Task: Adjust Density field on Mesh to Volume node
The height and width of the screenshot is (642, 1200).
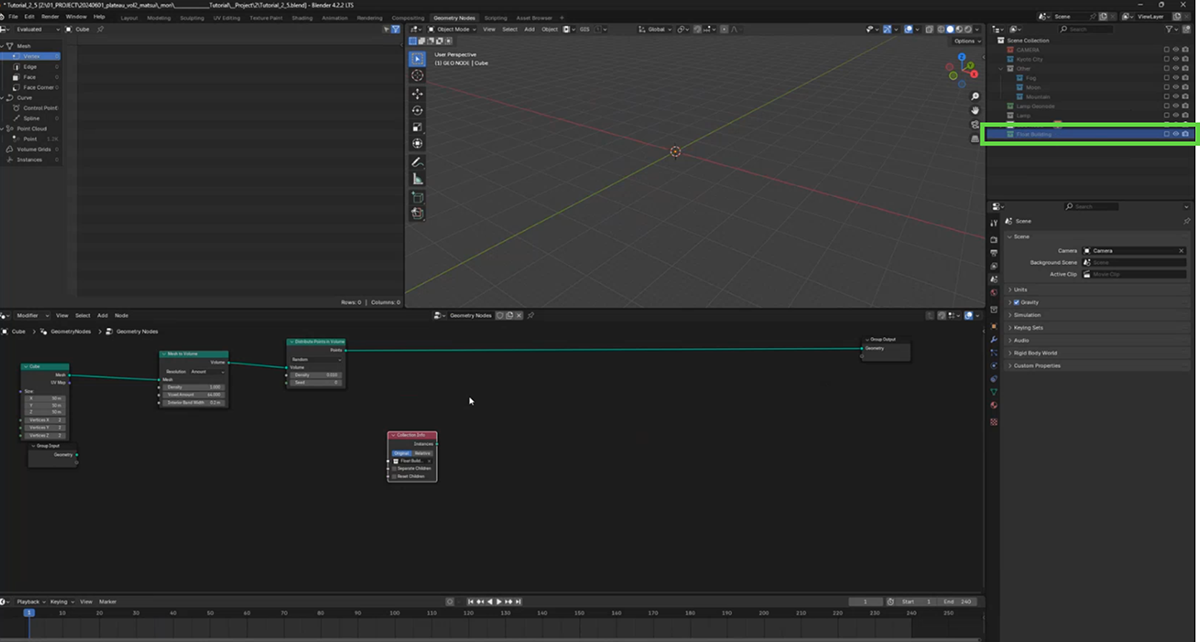Action: (x=194, y=387)
